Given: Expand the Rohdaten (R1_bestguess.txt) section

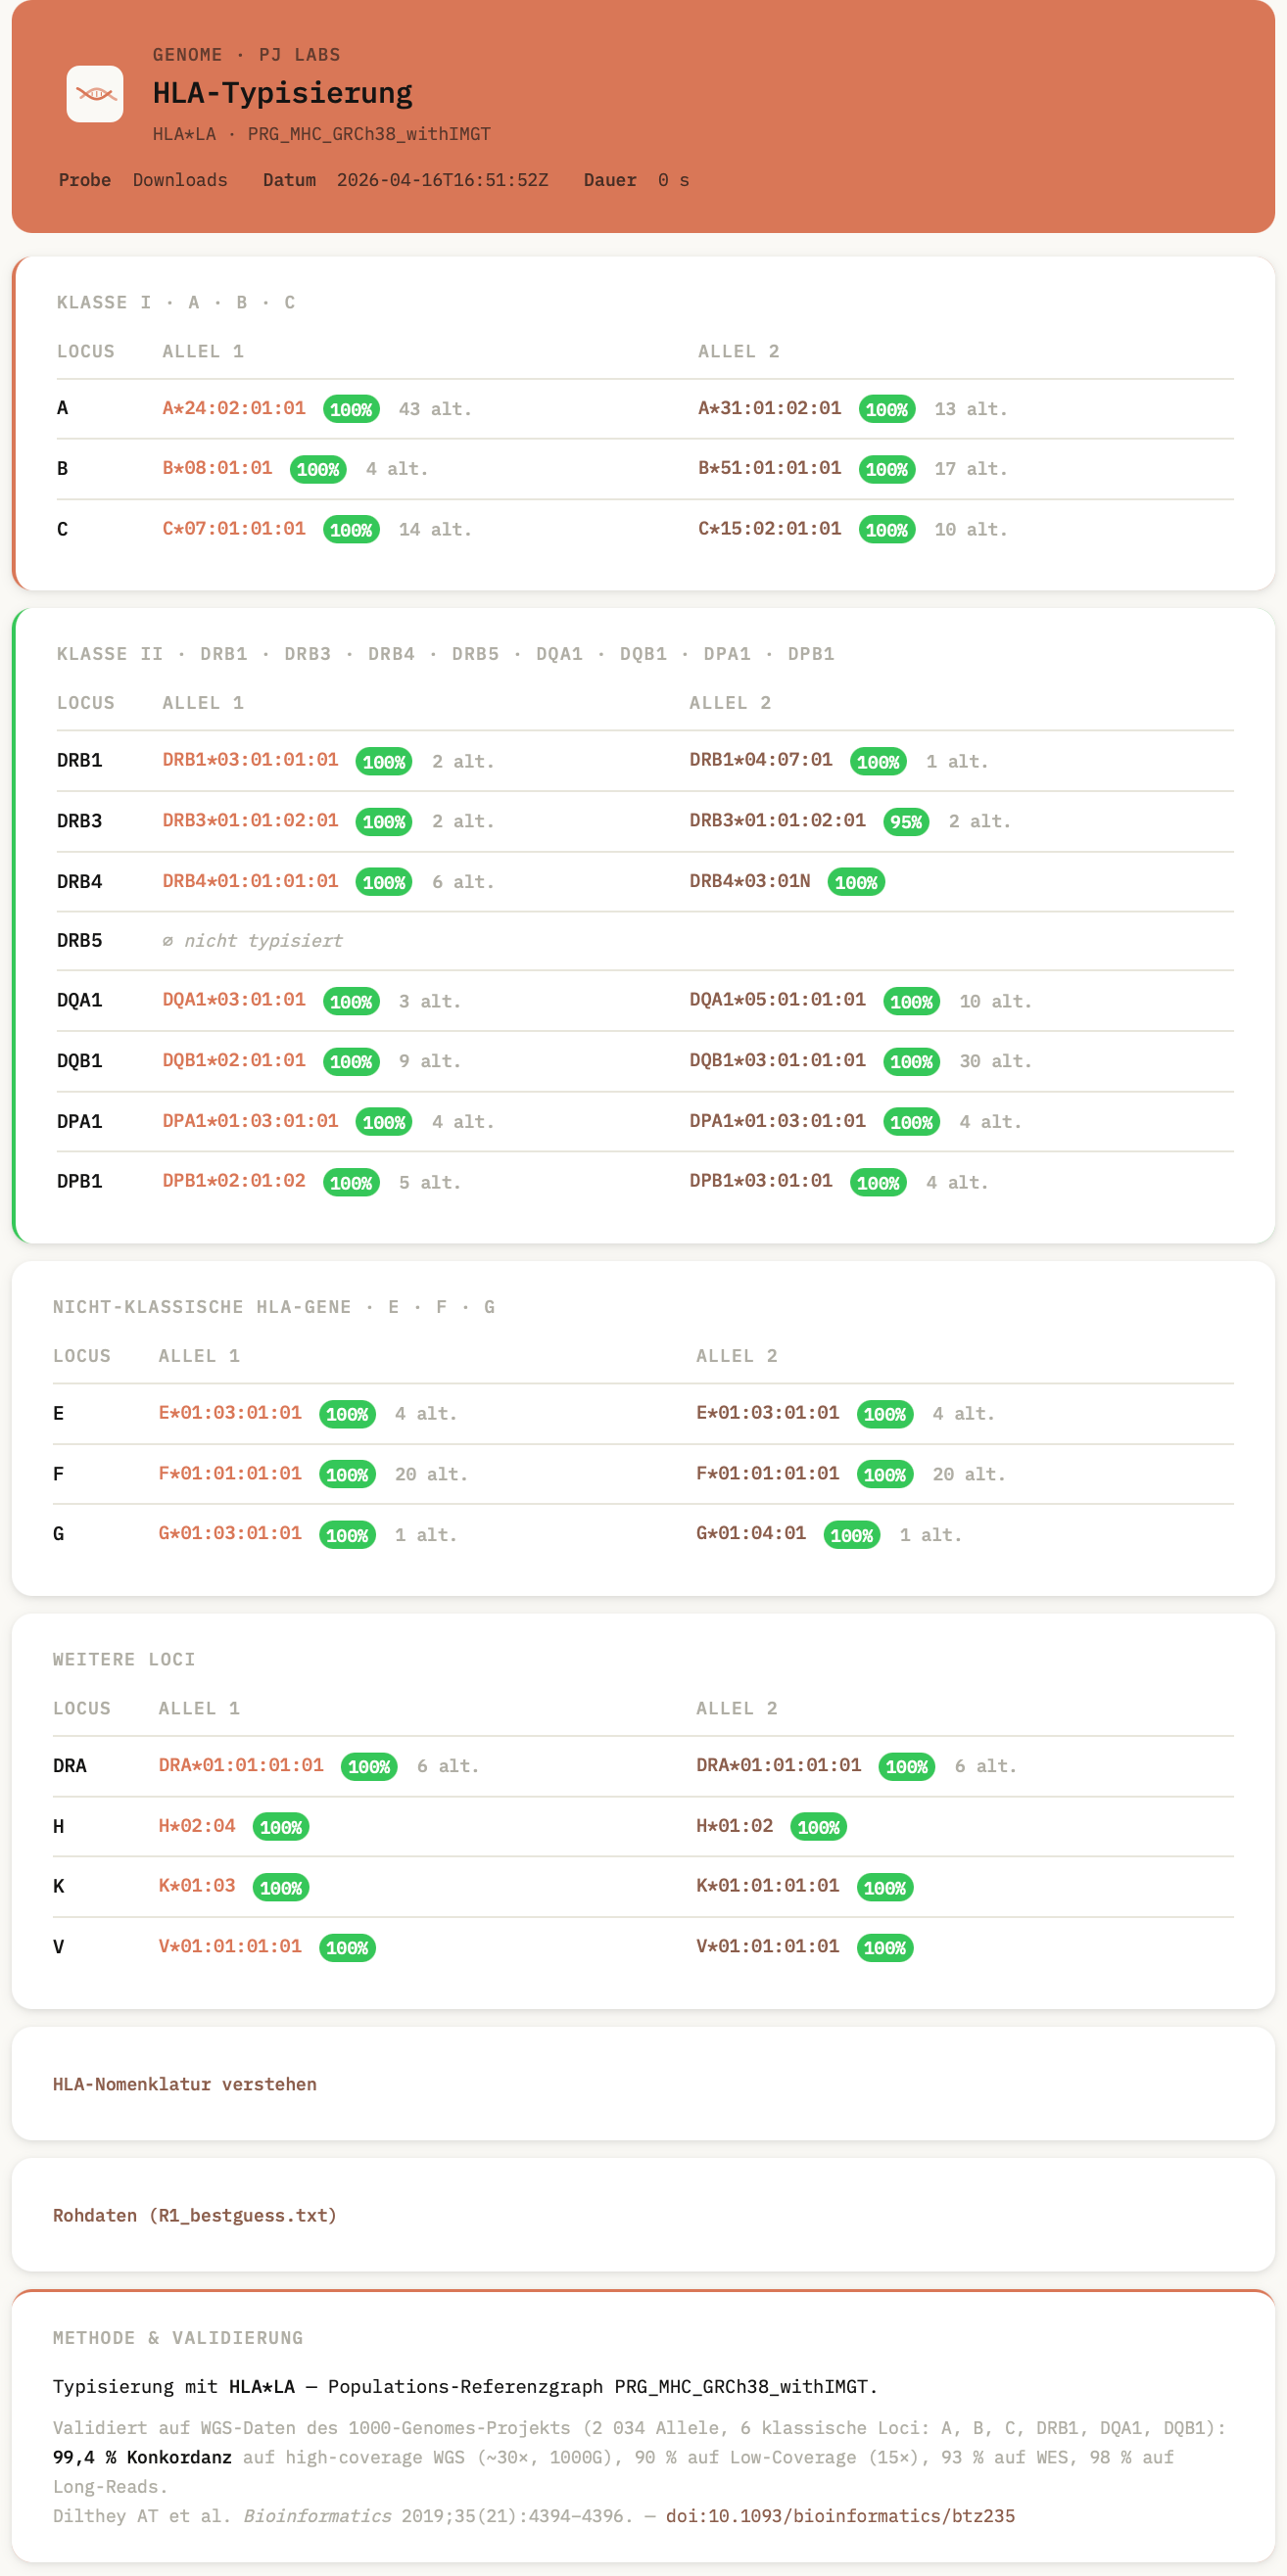Looking at the screenshot, I should click(194, 2215).
